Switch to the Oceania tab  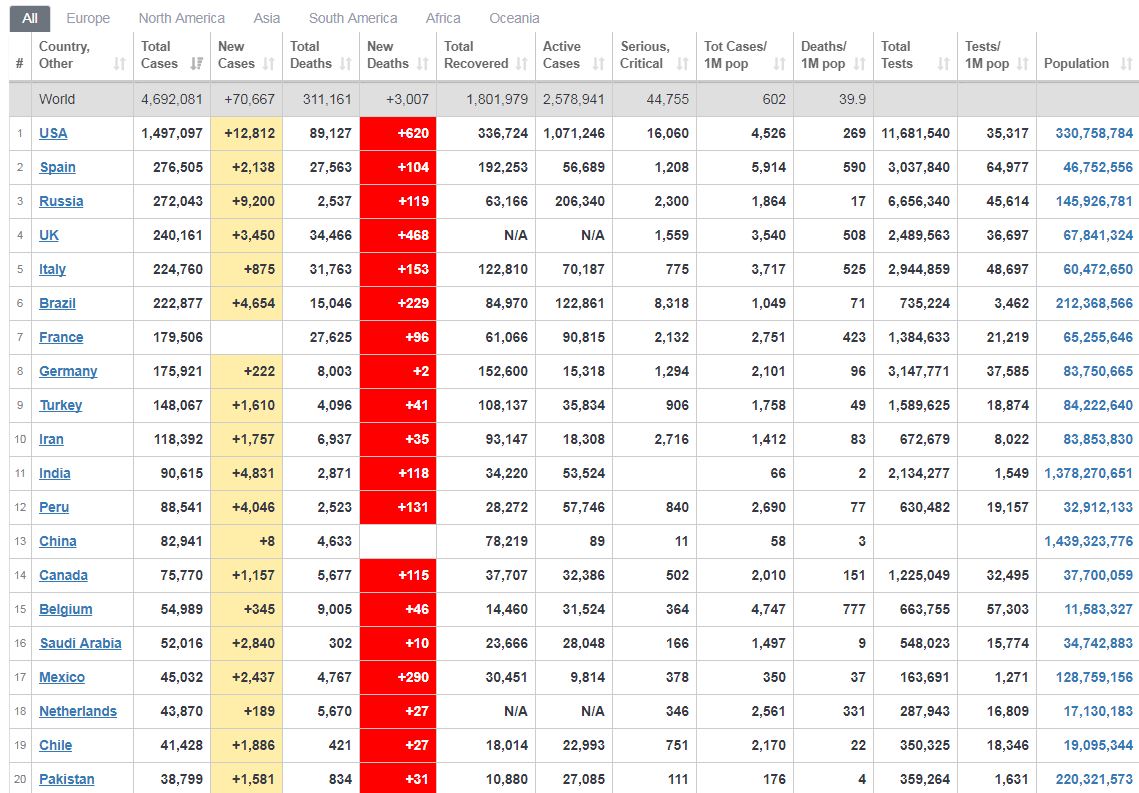pos(514,18)
